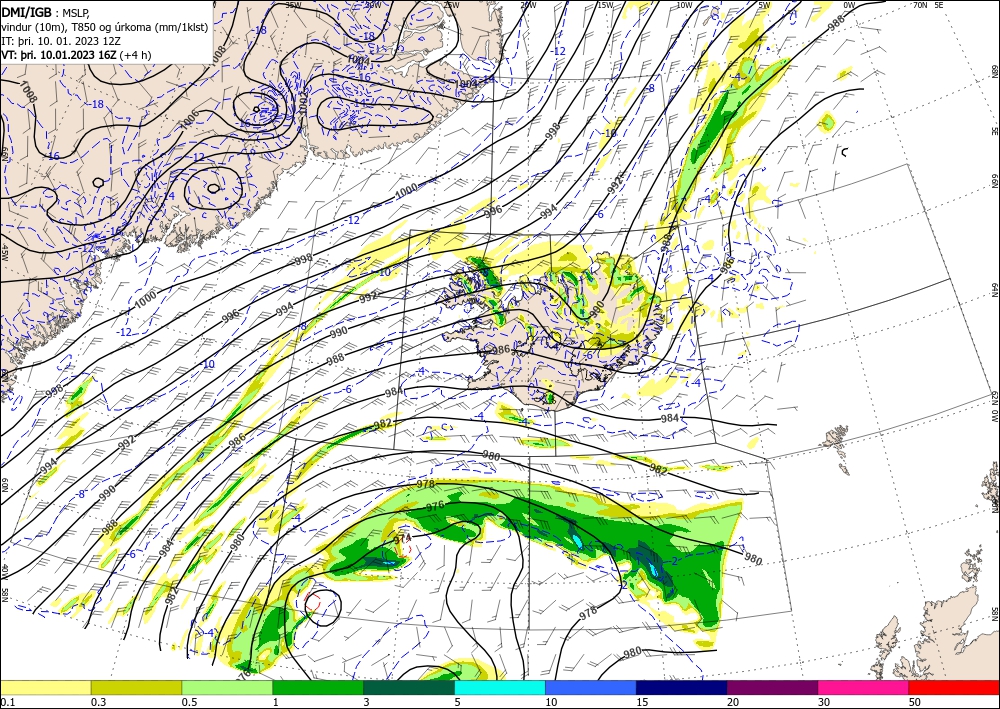Click the "DMI/IGB : MSLP," title text
The width and height of the screenshot is (1000, 709).
coord(46,13)
